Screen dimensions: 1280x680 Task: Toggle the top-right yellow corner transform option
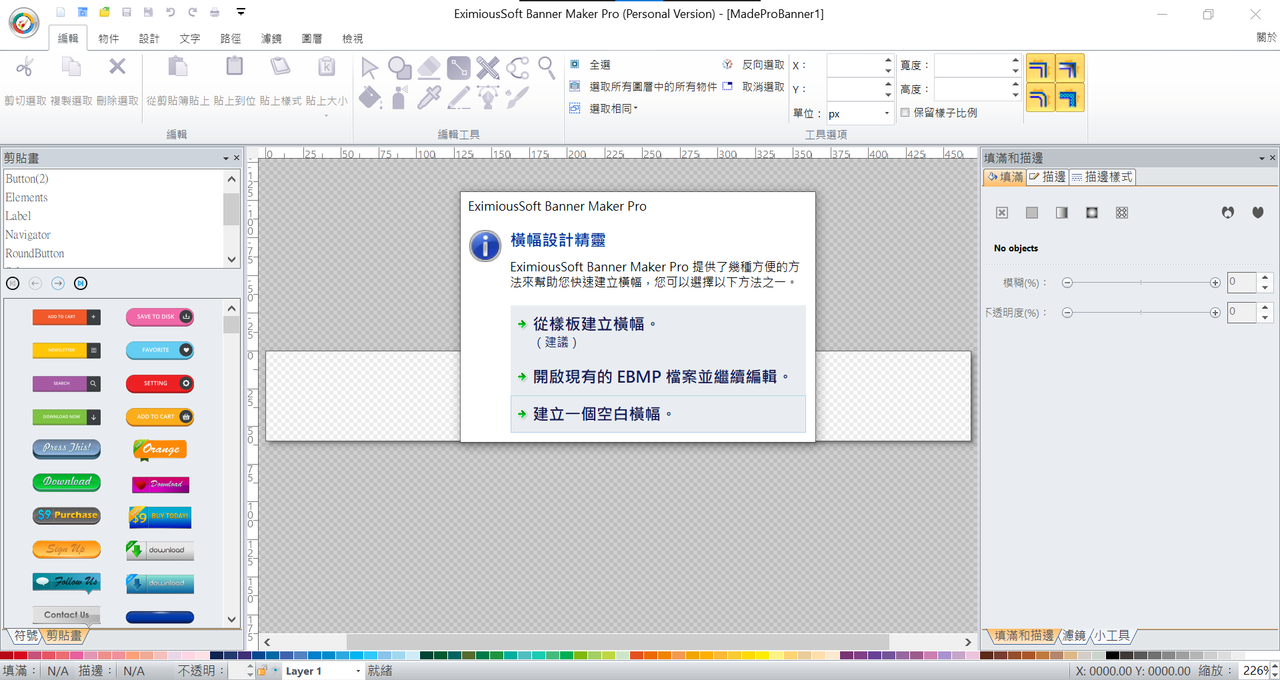coord(1070,68)
